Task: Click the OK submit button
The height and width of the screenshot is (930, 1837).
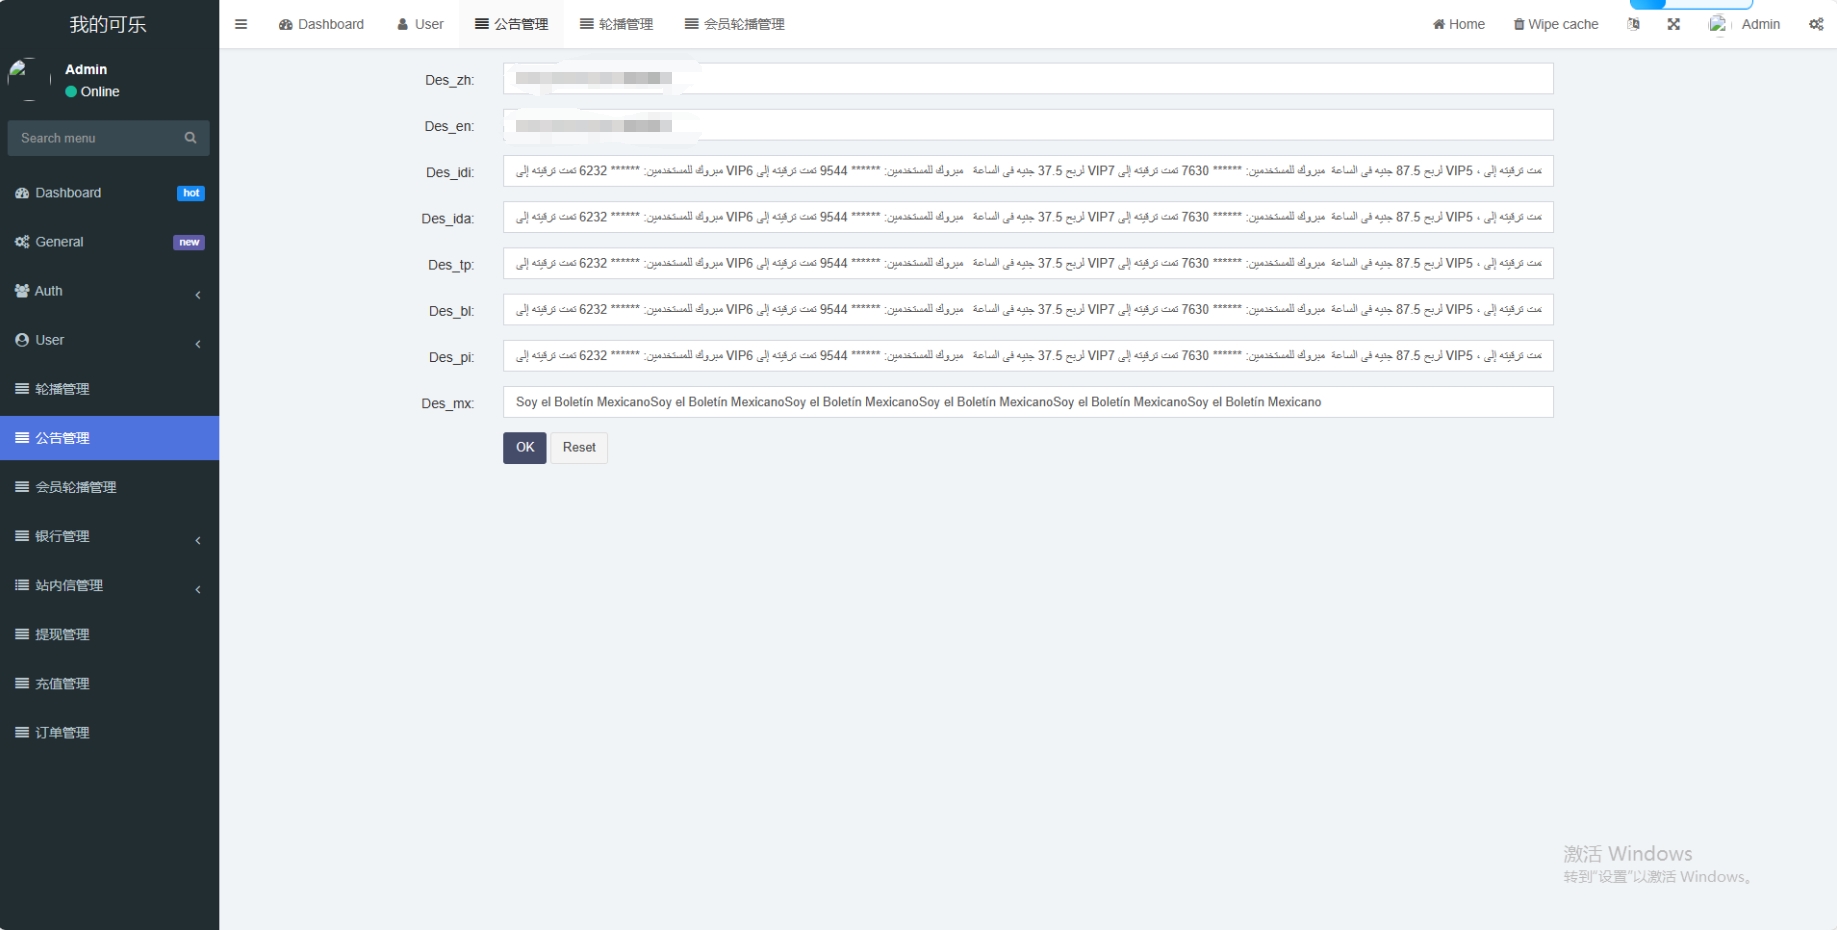Action: [524, 447]
